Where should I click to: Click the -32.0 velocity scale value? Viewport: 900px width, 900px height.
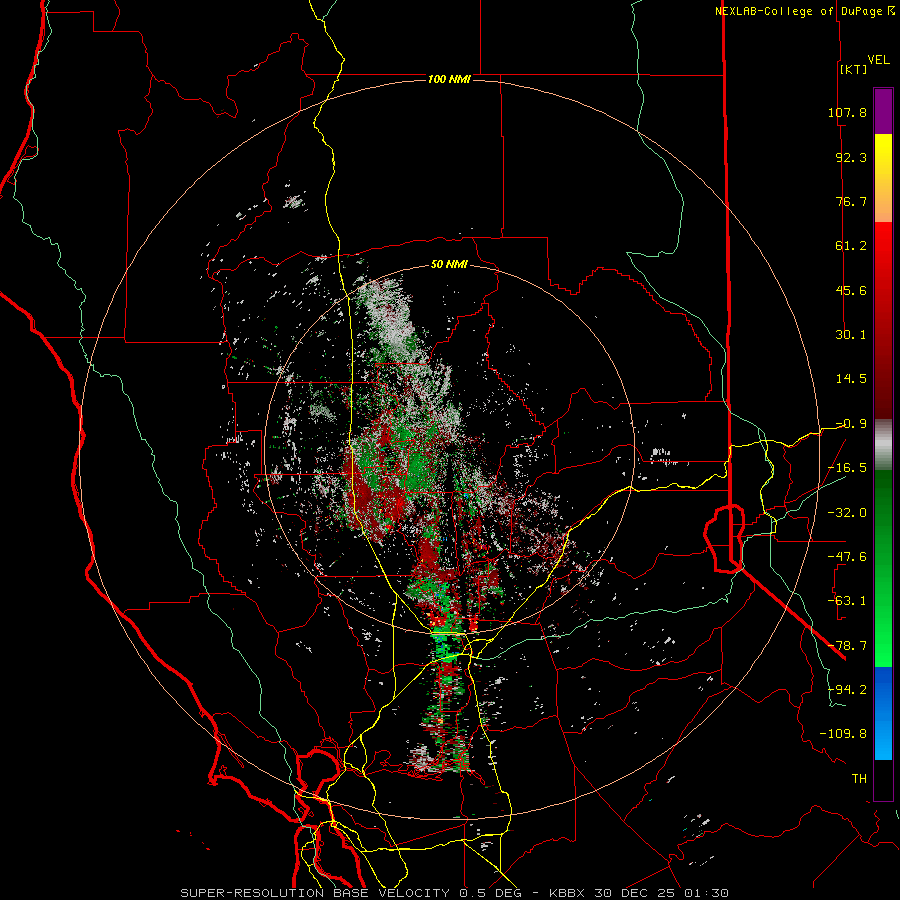pyautogui.click(x=847, y=513)
